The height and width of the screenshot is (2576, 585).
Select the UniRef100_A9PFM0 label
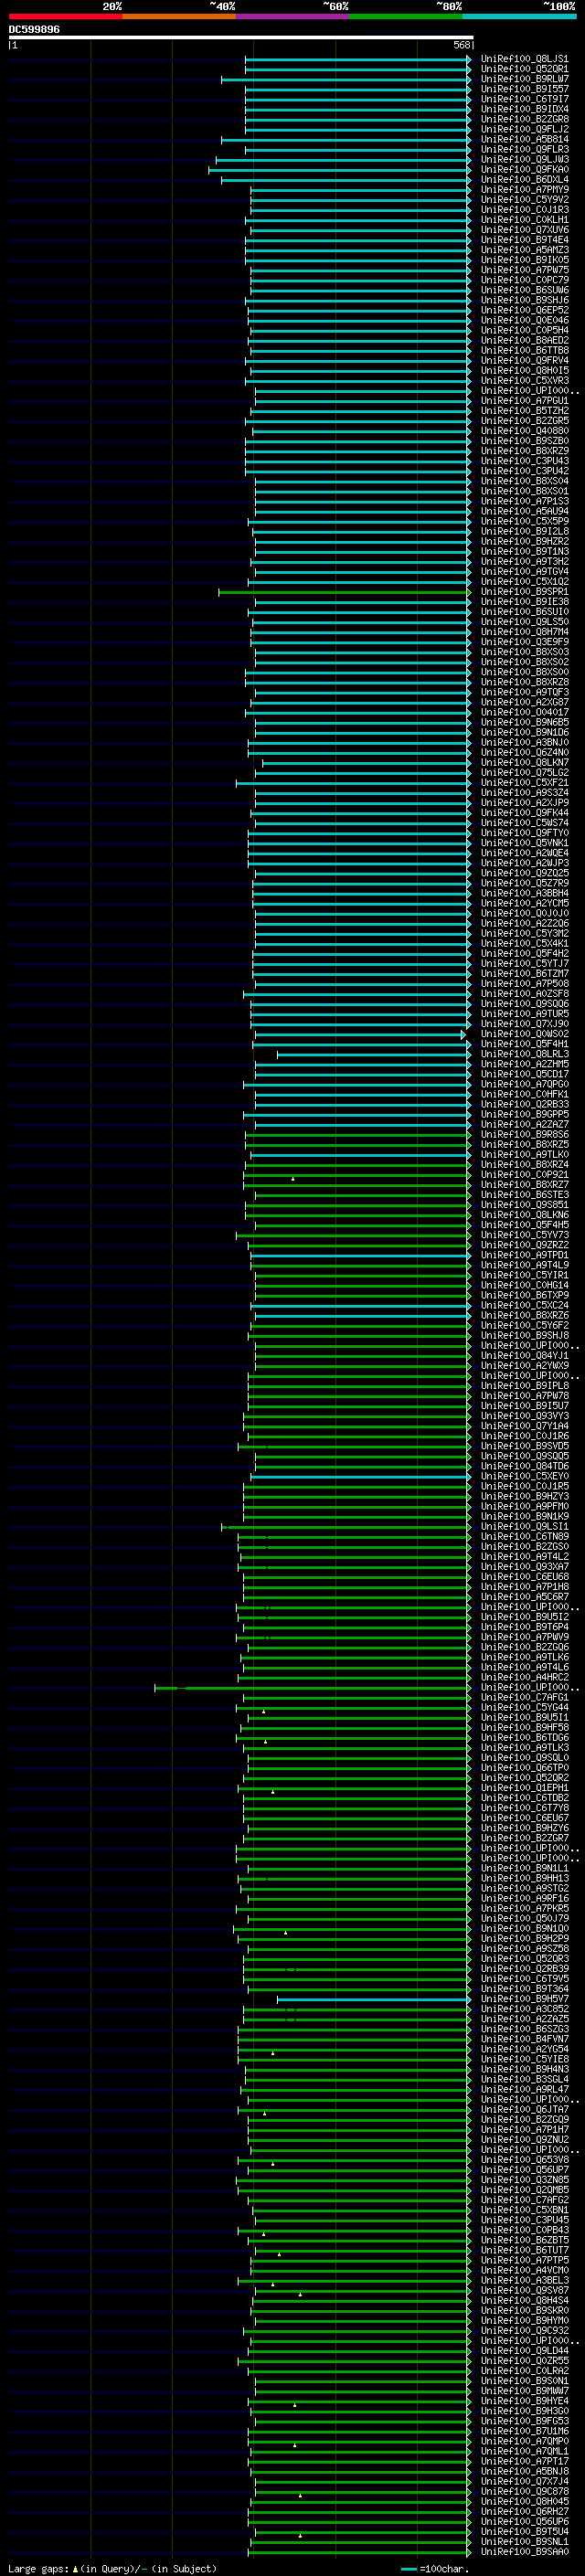(525, 1506)
